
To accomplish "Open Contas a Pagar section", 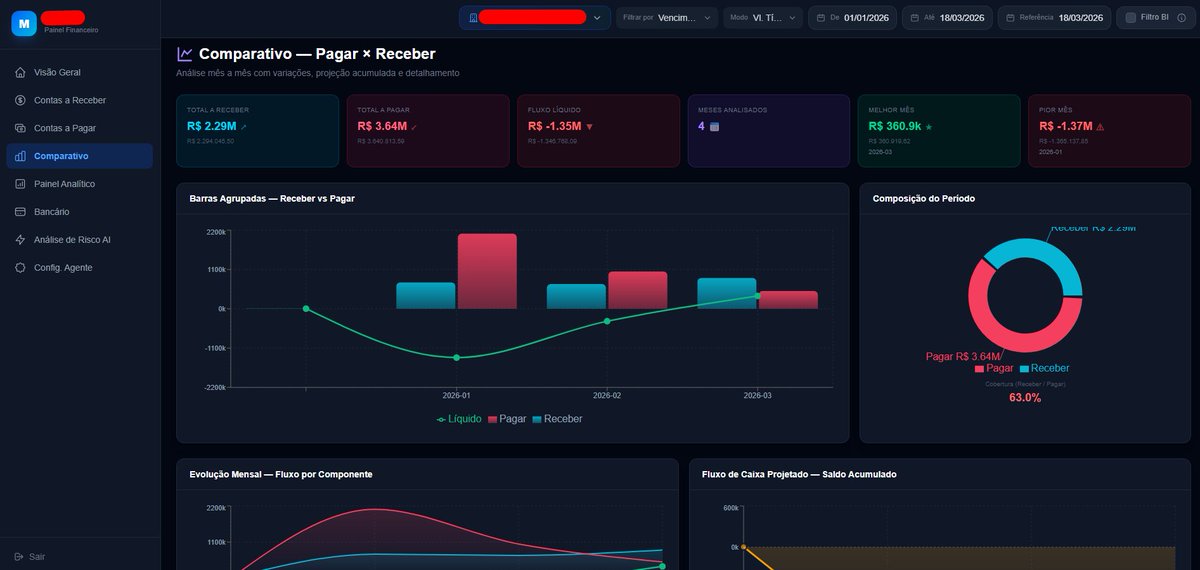I will (x=80, y=128).
